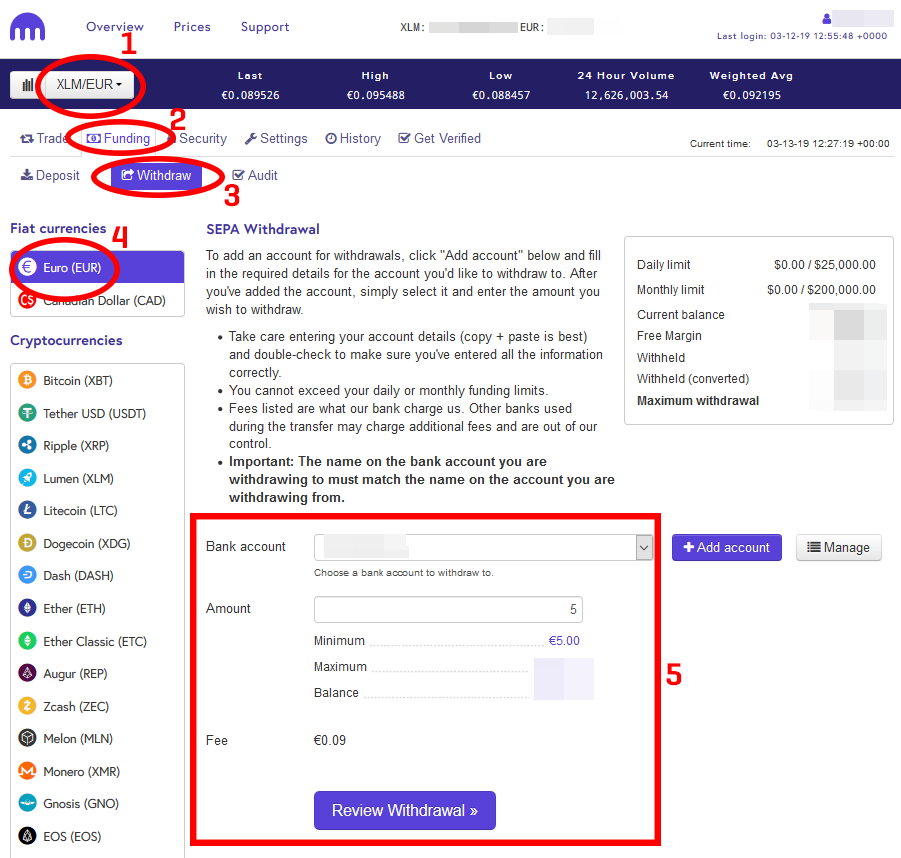Select the Deposit sub-tab

[50, 175]
